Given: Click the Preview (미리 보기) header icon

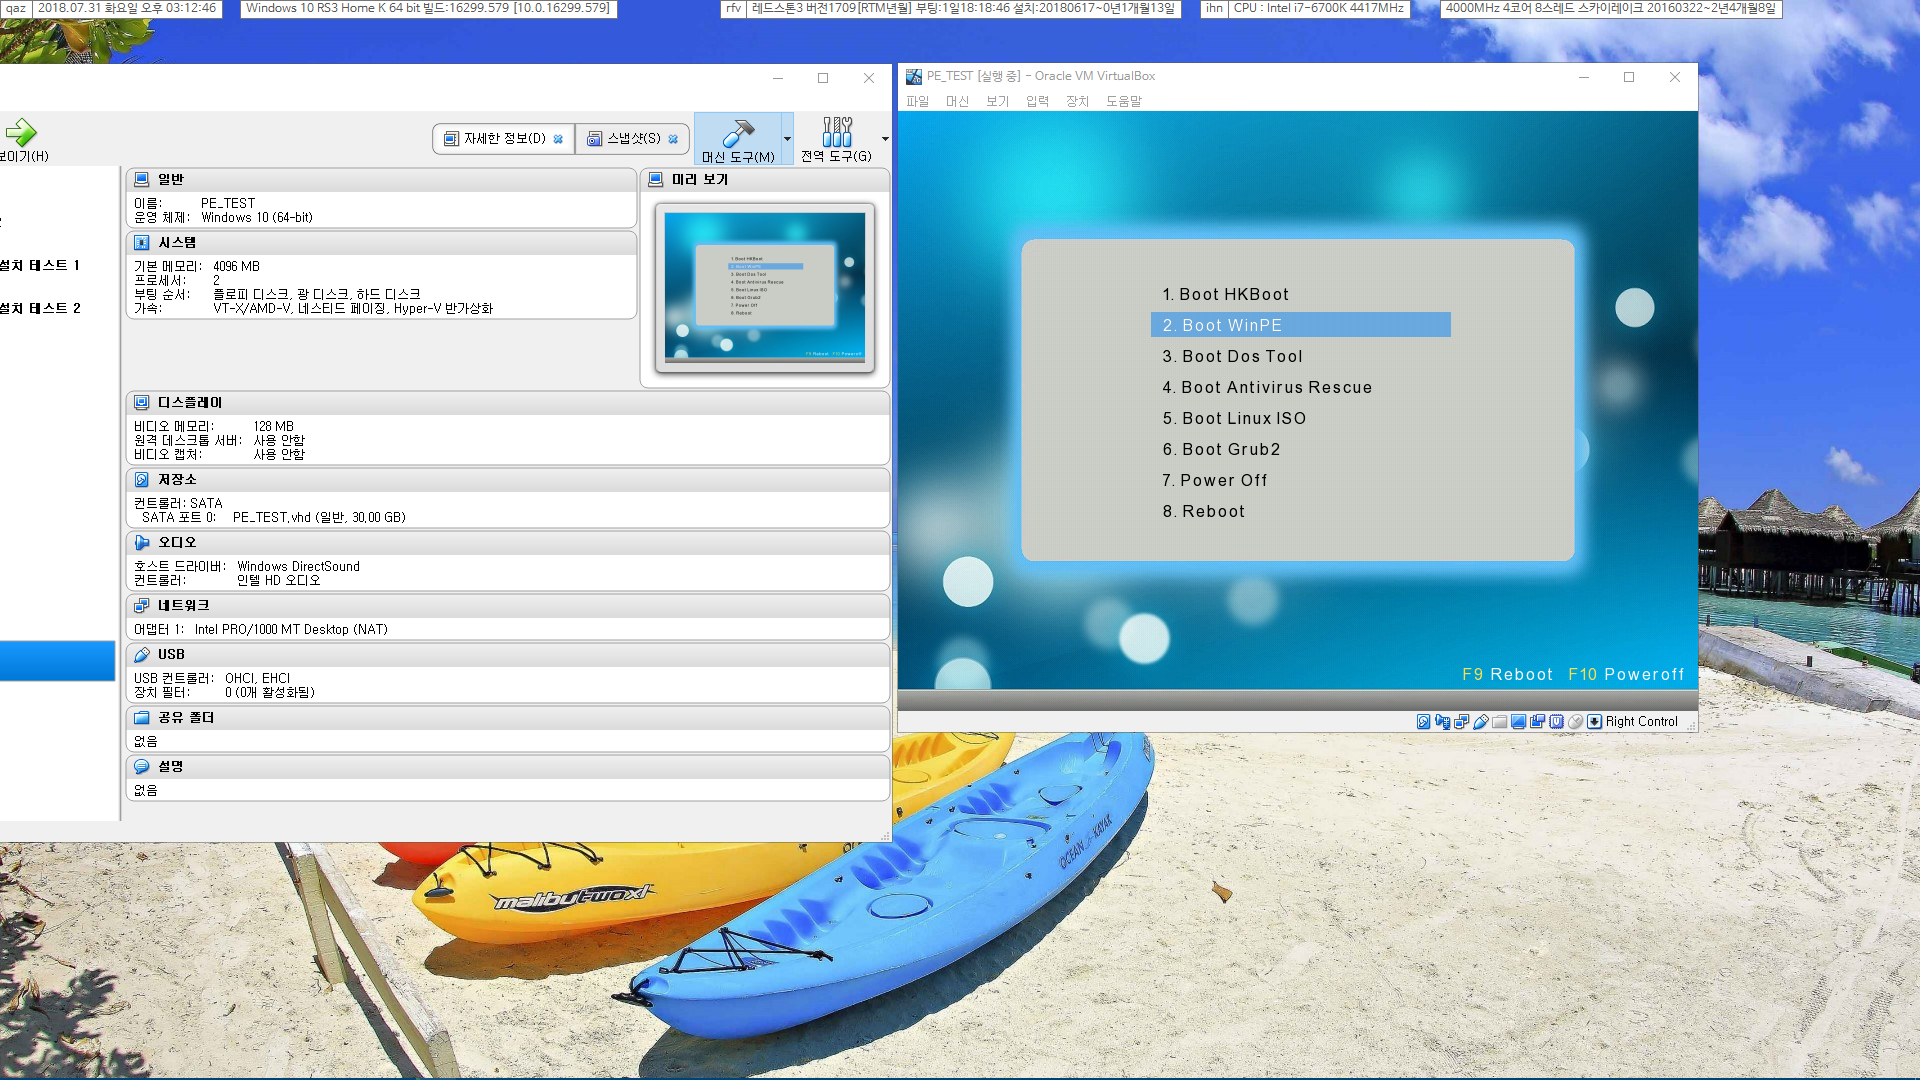Looking at the screenshot, I should tap(656, 179).
